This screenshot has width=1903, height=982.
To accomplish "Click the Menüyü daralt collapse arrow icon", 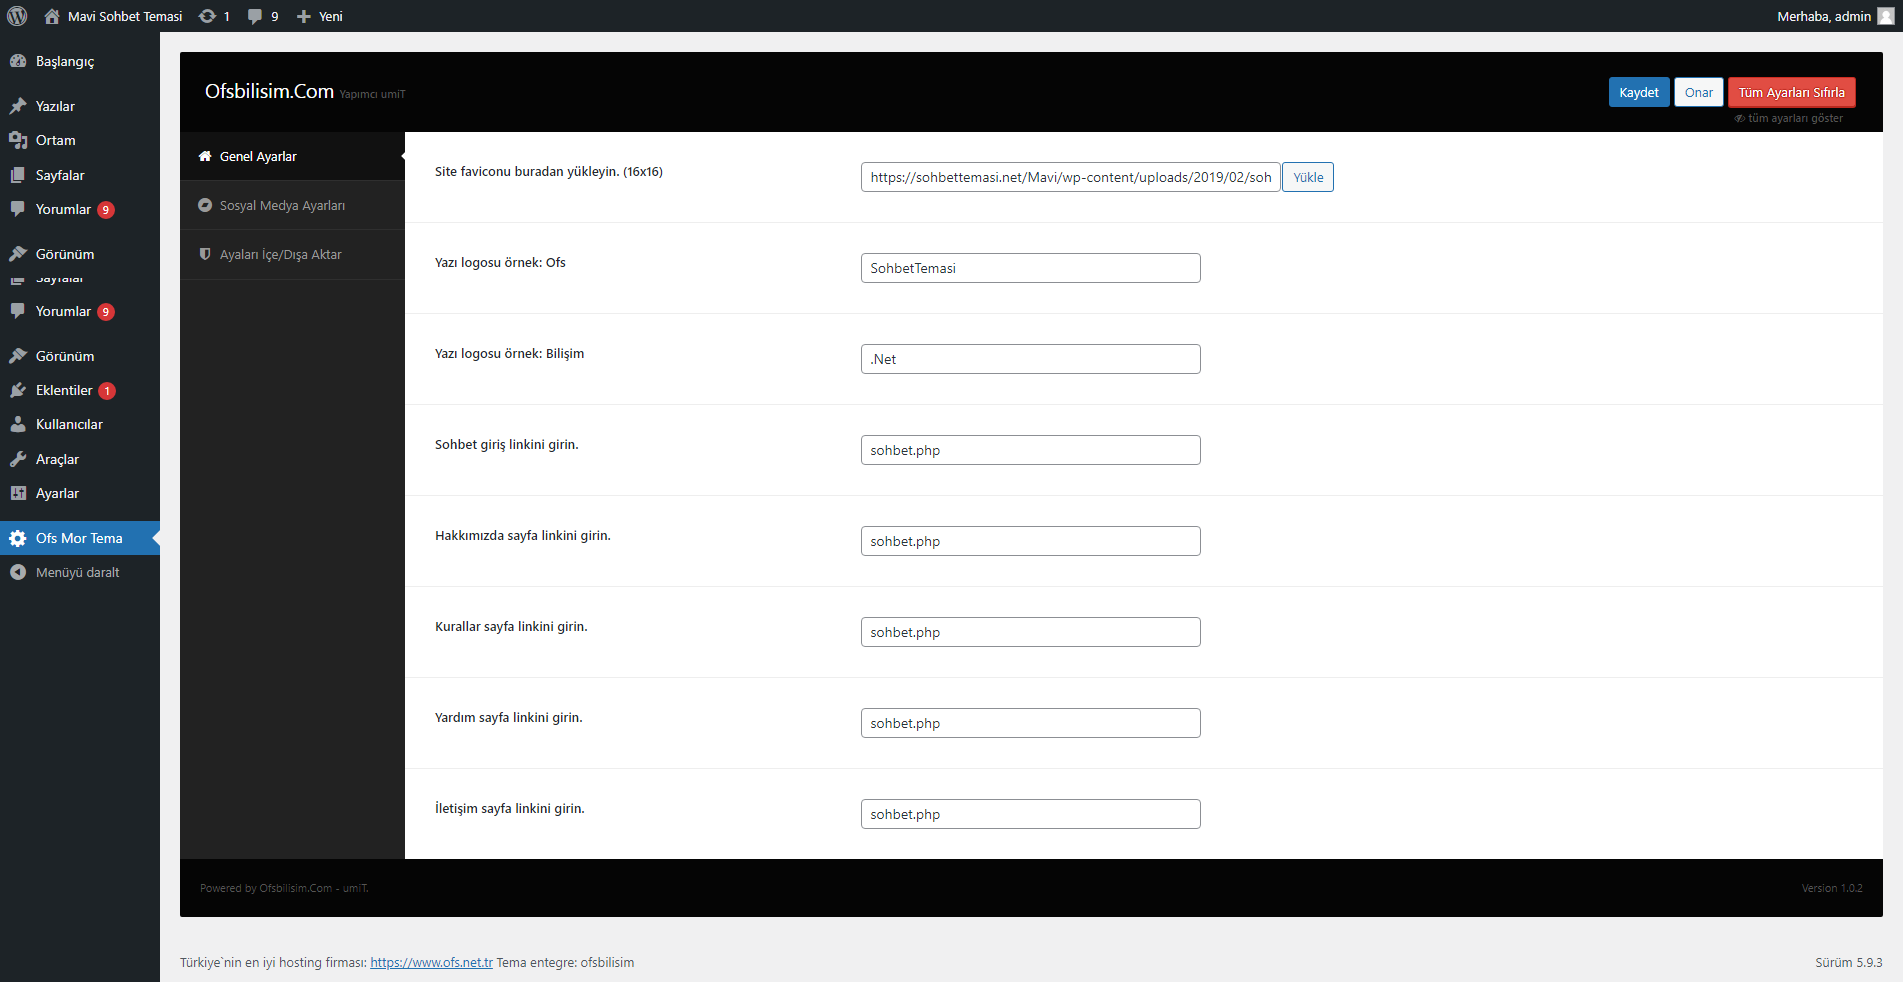I will [18, 572].
